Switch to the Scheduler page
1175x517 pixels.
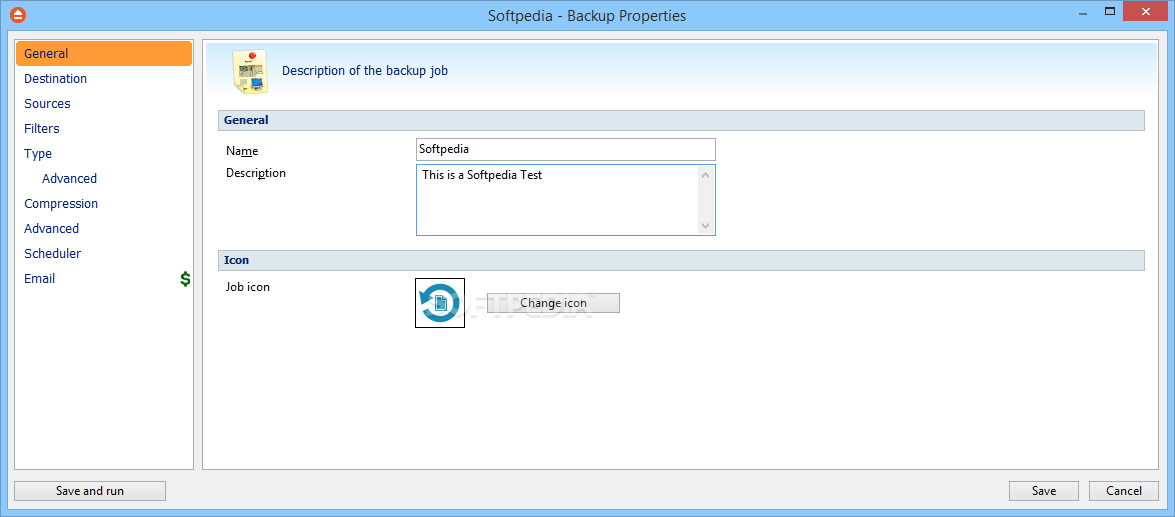coord(104,253)
